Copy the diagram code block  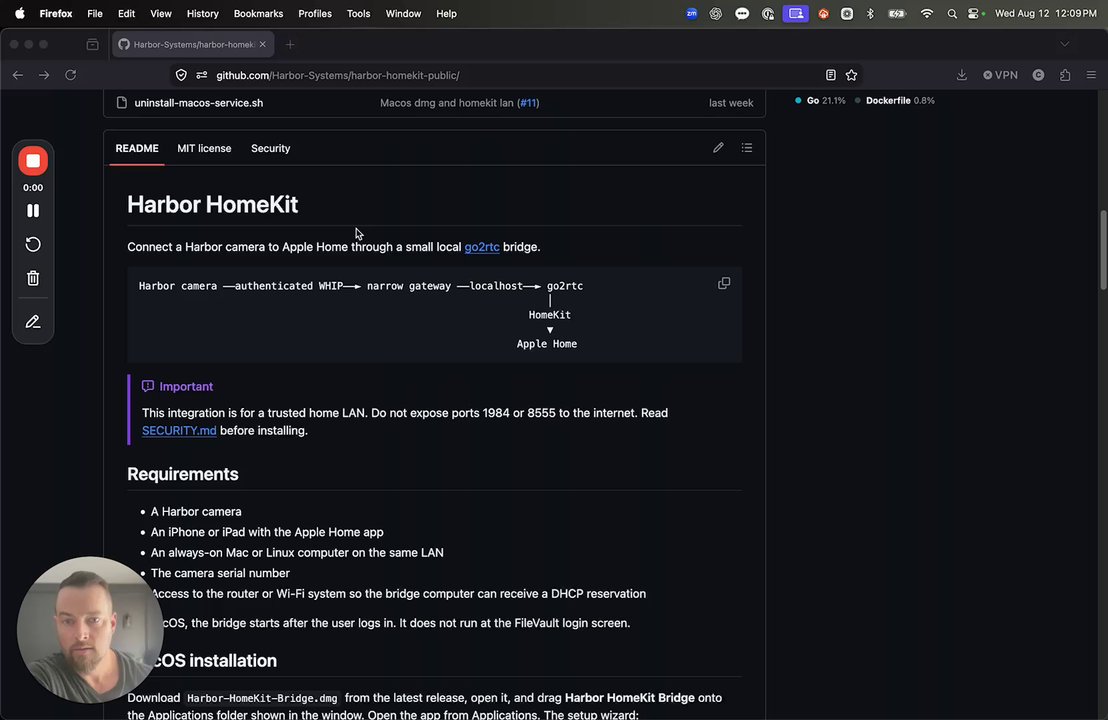(724, 283)
